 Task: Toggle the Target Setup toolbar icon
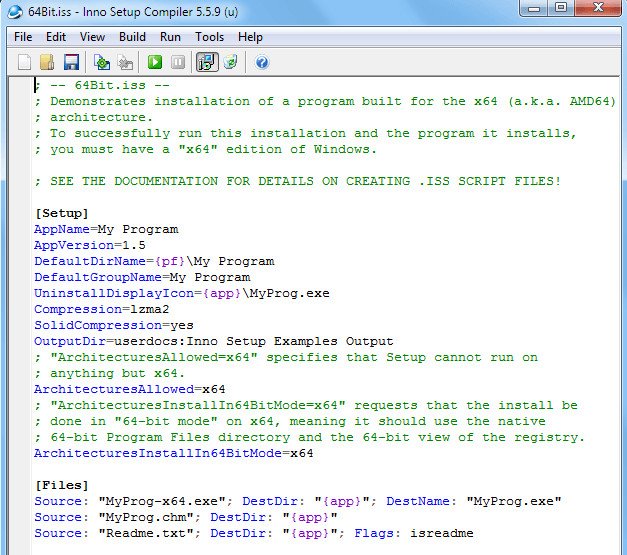coord(207,62)
